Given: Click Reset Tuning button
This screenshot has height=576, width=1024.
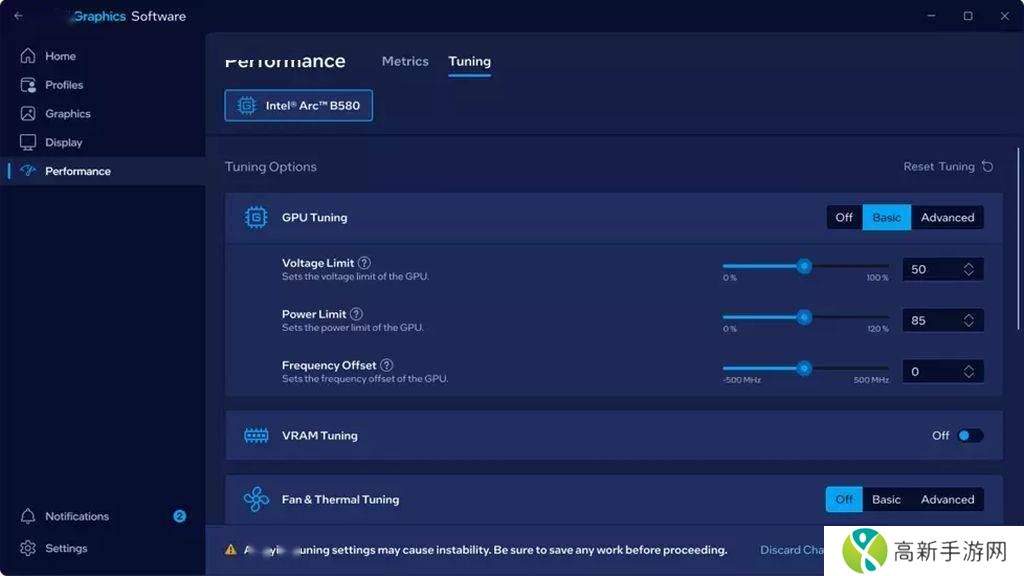Looking at the screenshot, I should pos(948,167).
